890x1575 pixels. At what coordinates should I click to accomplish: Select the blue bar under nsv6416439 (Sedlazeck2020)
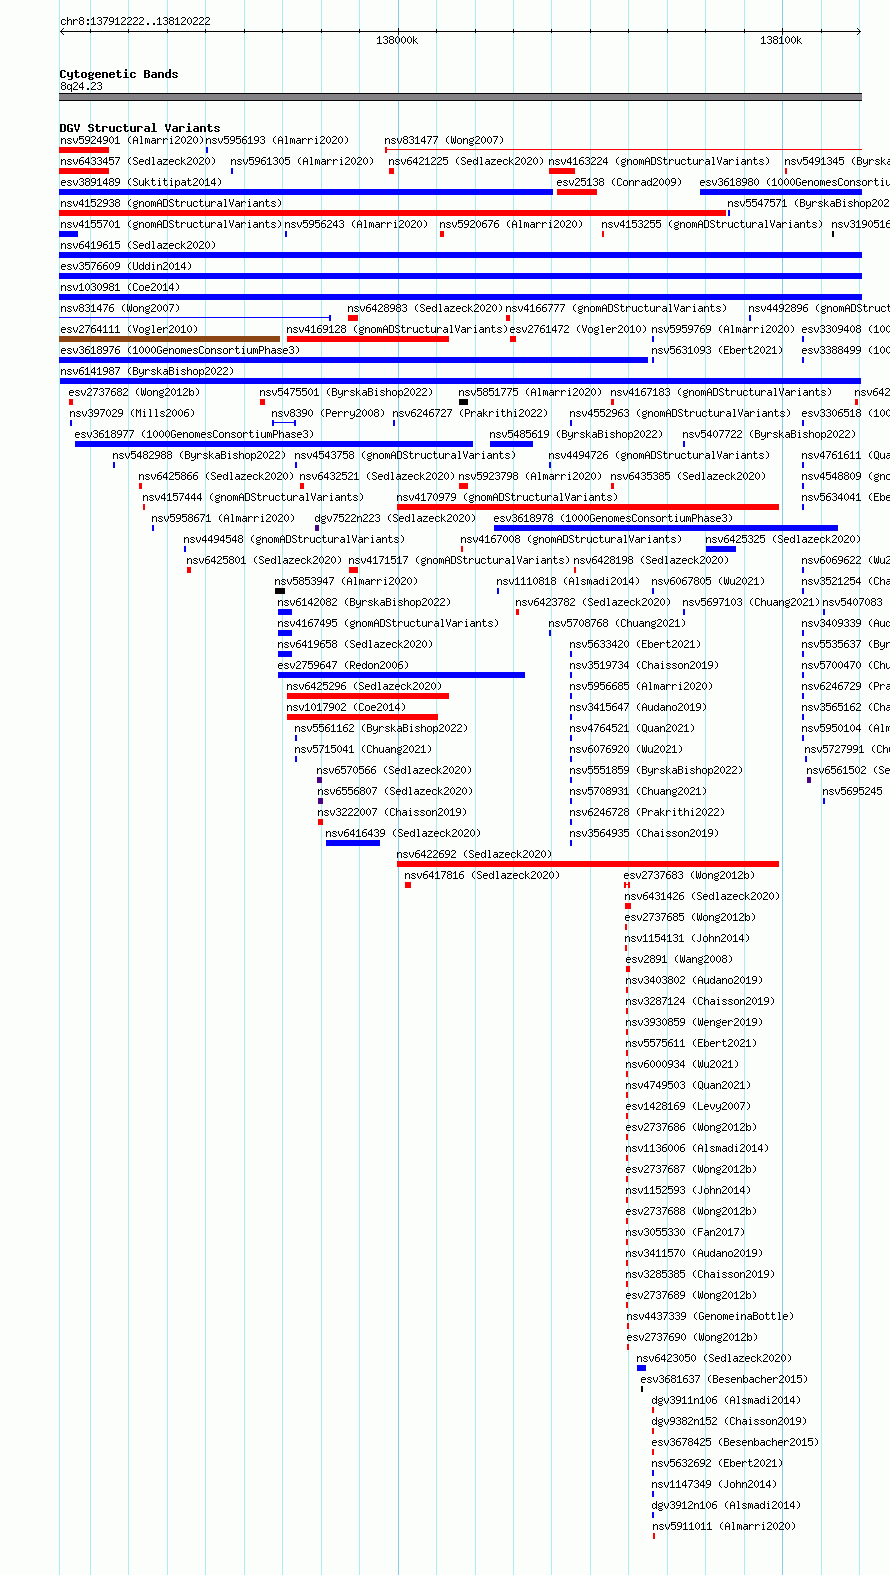[353, 843]
